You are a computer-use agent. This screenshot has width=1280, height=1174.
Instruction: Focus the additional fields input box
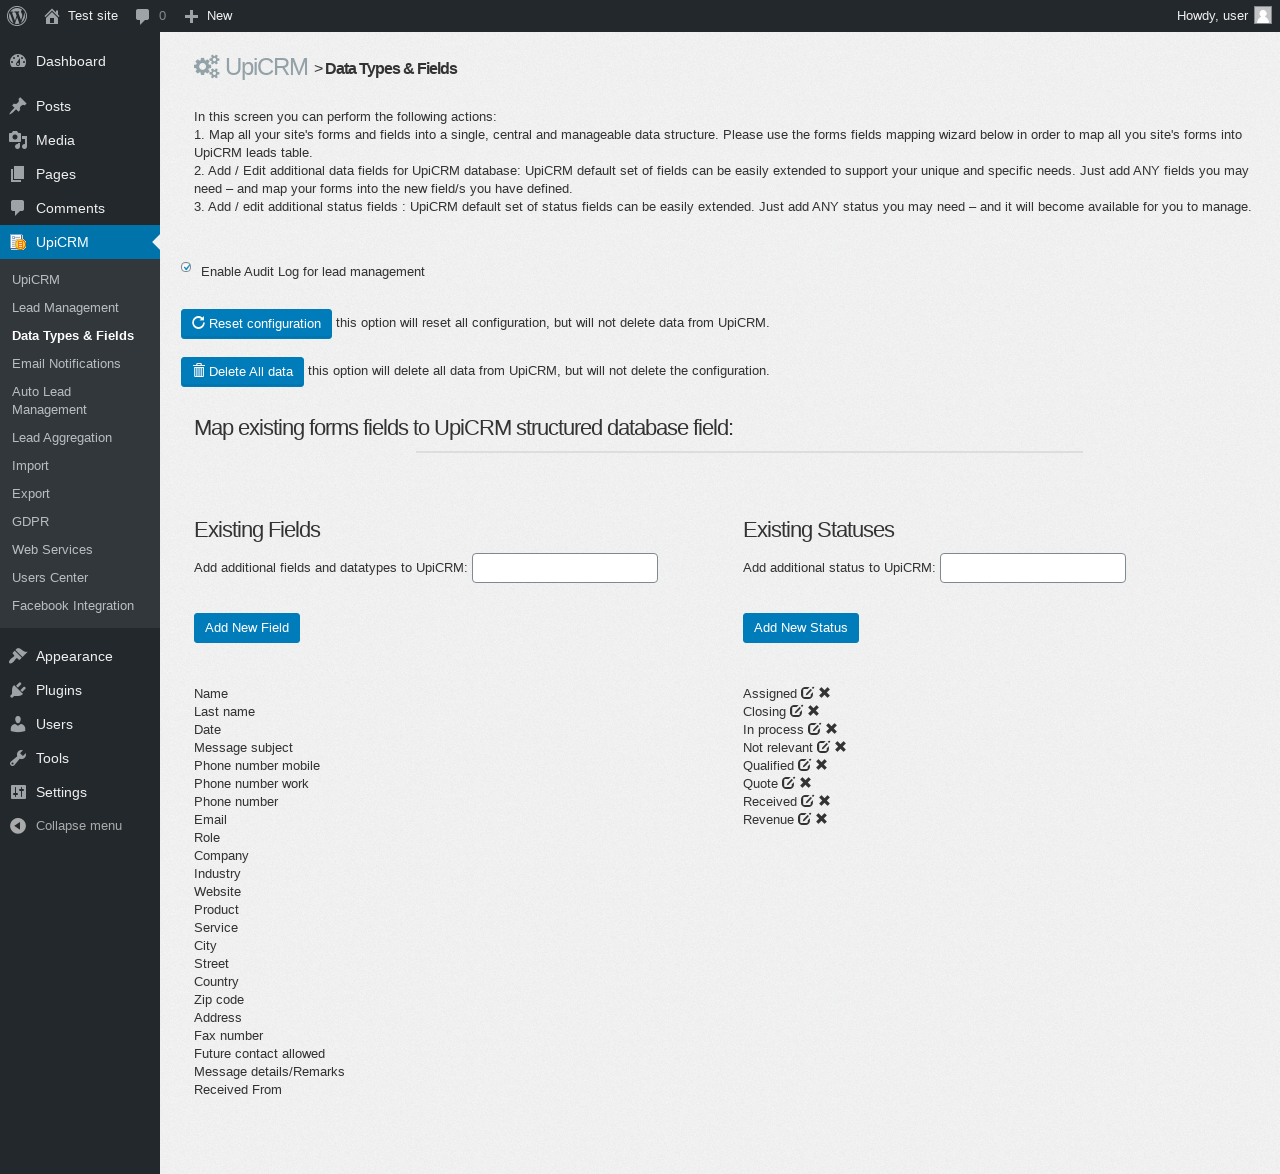tap(565, 568)
